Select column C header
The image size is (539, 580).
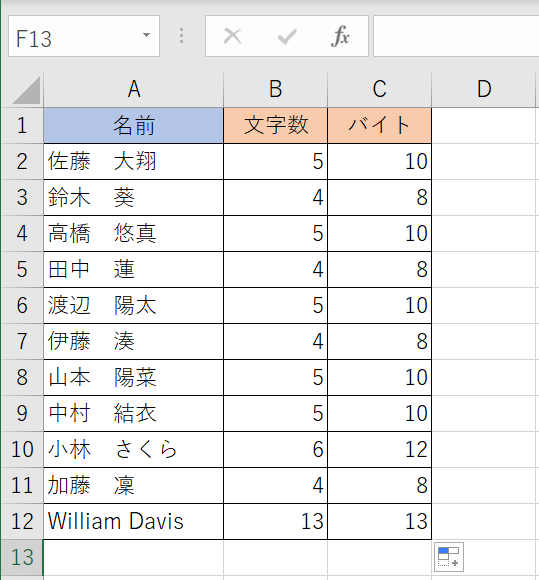pyautogui.click(x=380, y=90)
